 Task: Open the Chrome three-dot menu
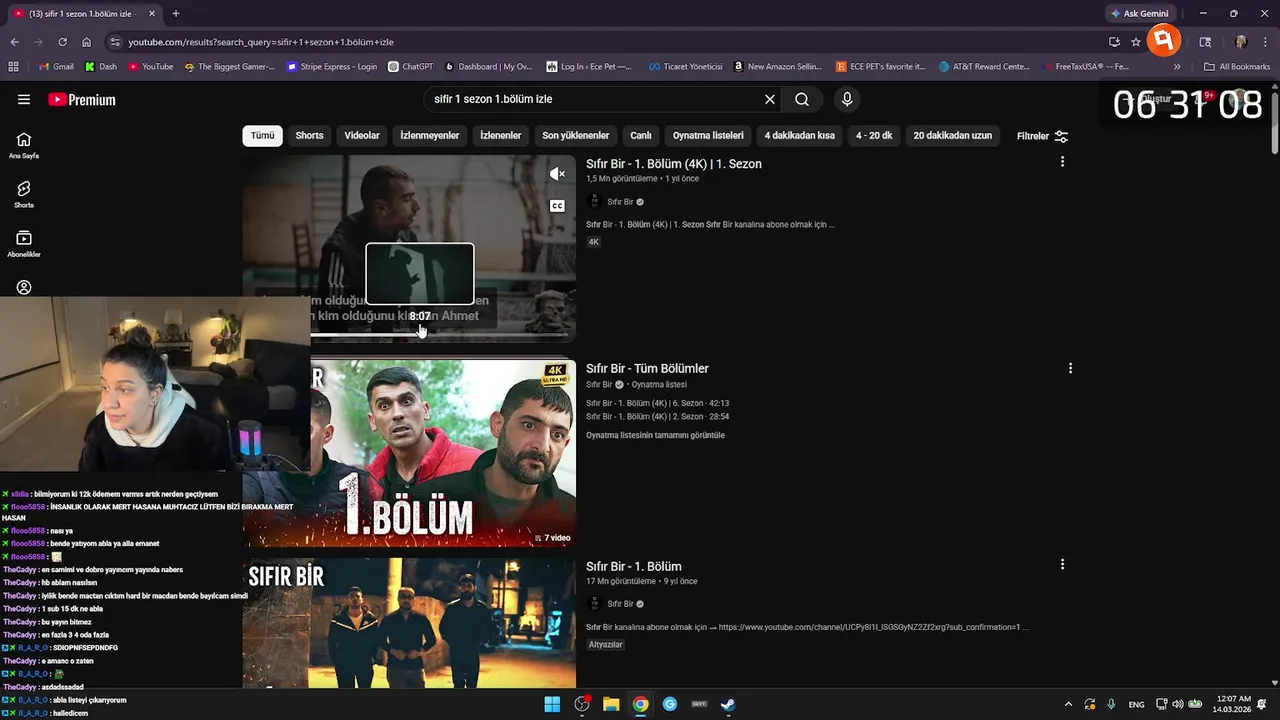point(1266,42)
